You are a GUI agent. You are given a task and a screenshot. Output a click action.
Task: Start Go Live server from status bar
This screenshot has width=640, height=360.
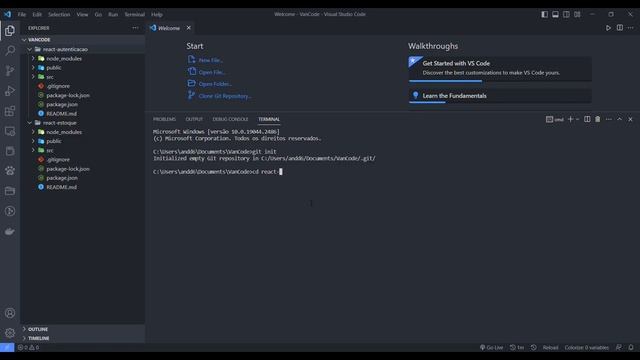(491, 347)
